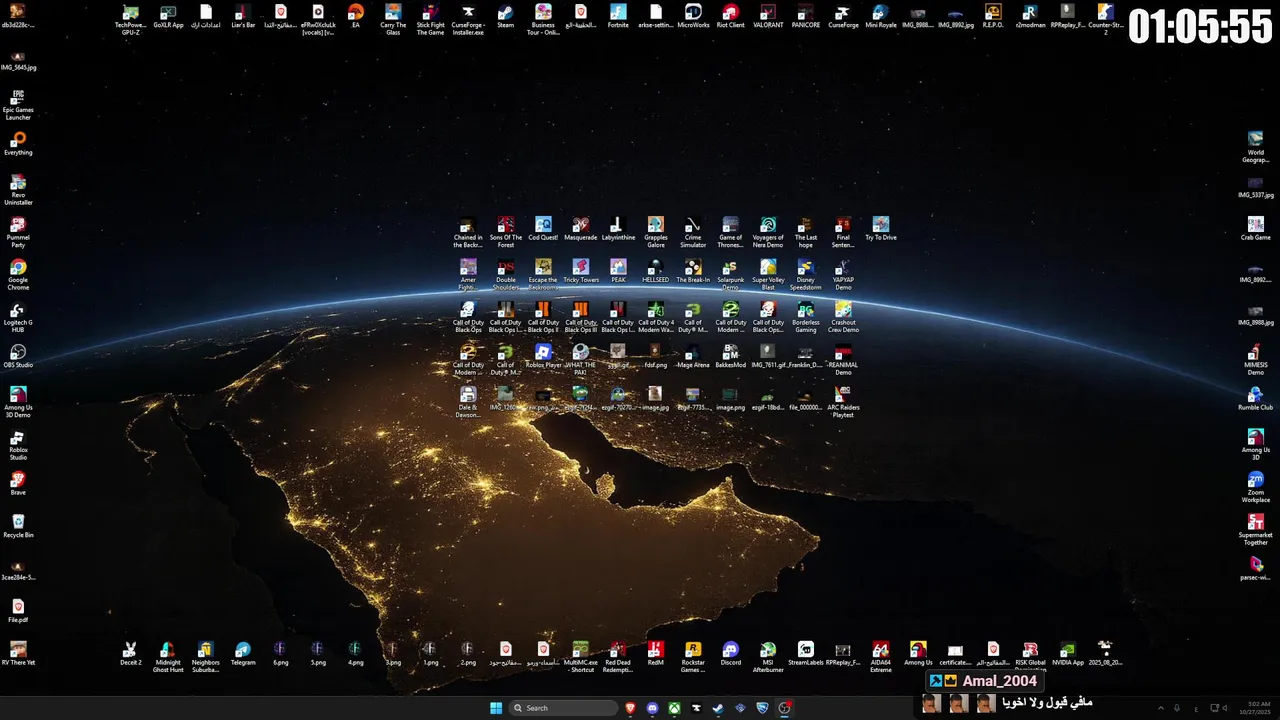Screen dimensions: 1280x720
Task: Launch Fortnite from the desktop
Action: 618,16
